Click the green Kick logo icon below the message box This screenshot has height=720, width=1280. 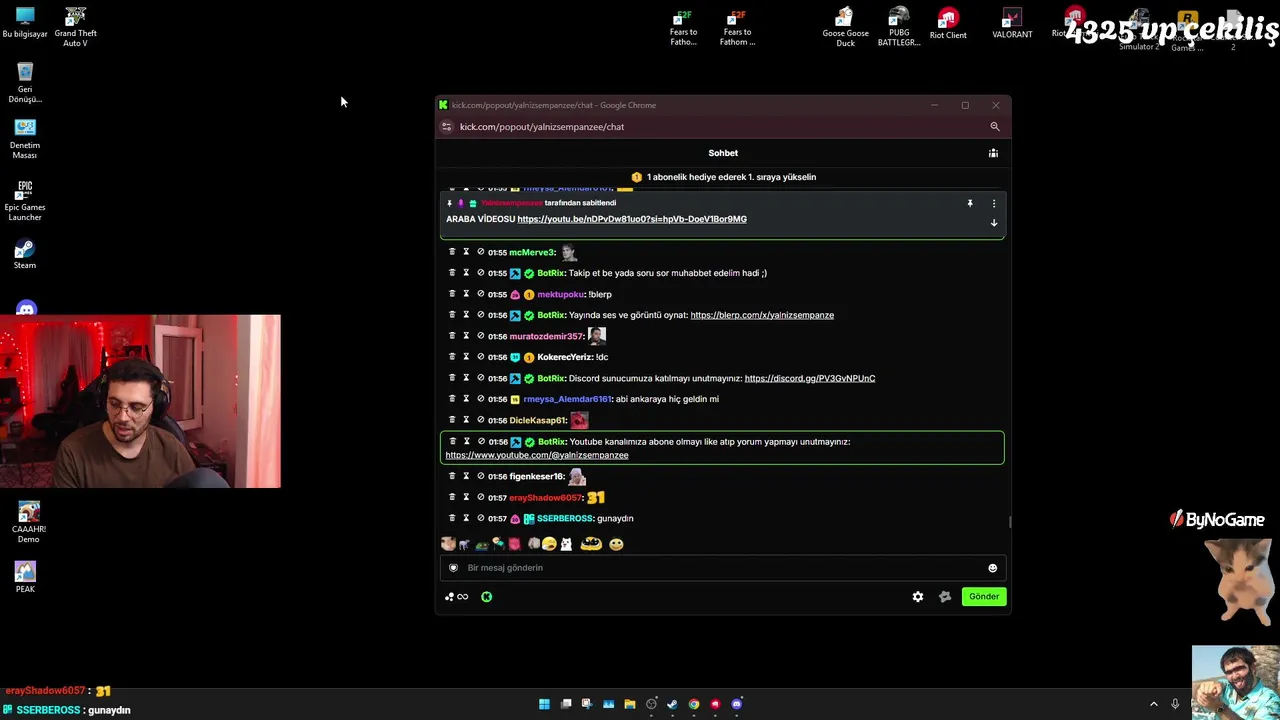point(486,597)
